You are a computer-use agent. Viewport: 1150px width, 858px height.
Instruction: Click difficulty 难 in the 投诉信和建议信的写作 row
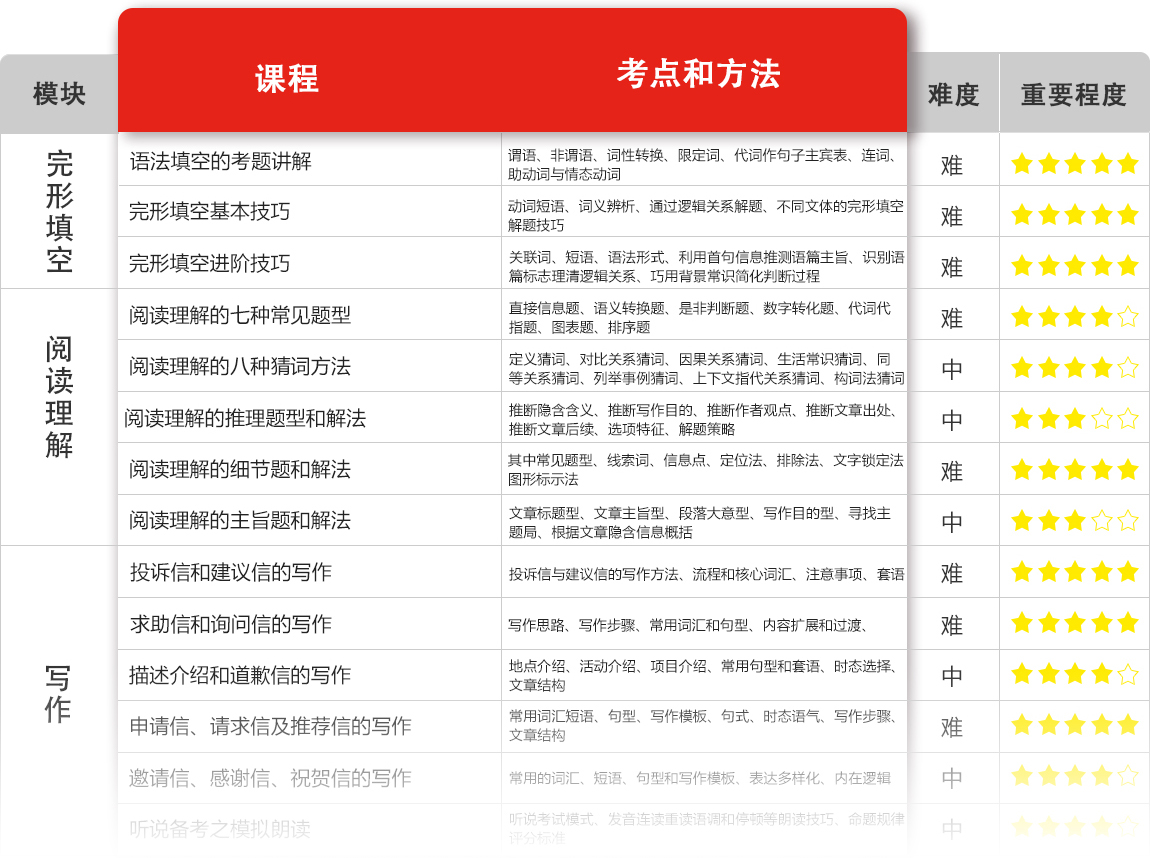coord(952,573)
